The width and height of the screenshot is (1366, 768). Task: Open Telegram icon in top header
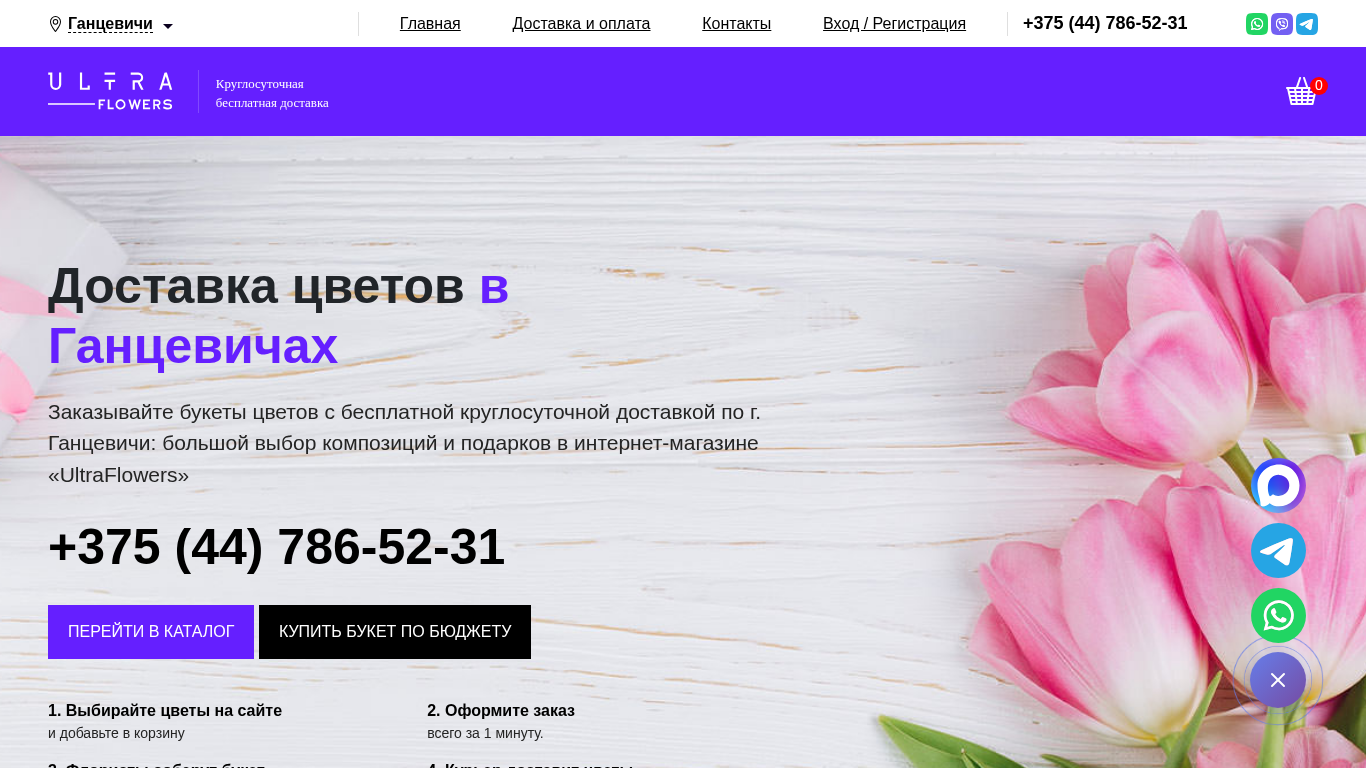pos(1307,24)
